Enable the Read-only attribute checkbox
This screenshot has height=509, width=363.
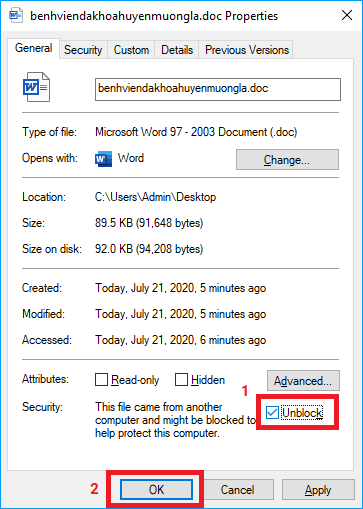click(x=101, y=380)
